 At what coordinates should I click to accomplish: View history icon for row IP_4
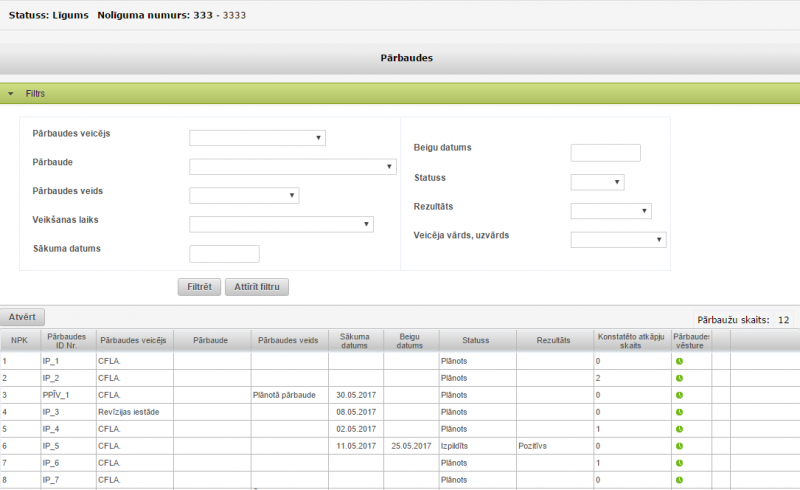coord(679,429)
